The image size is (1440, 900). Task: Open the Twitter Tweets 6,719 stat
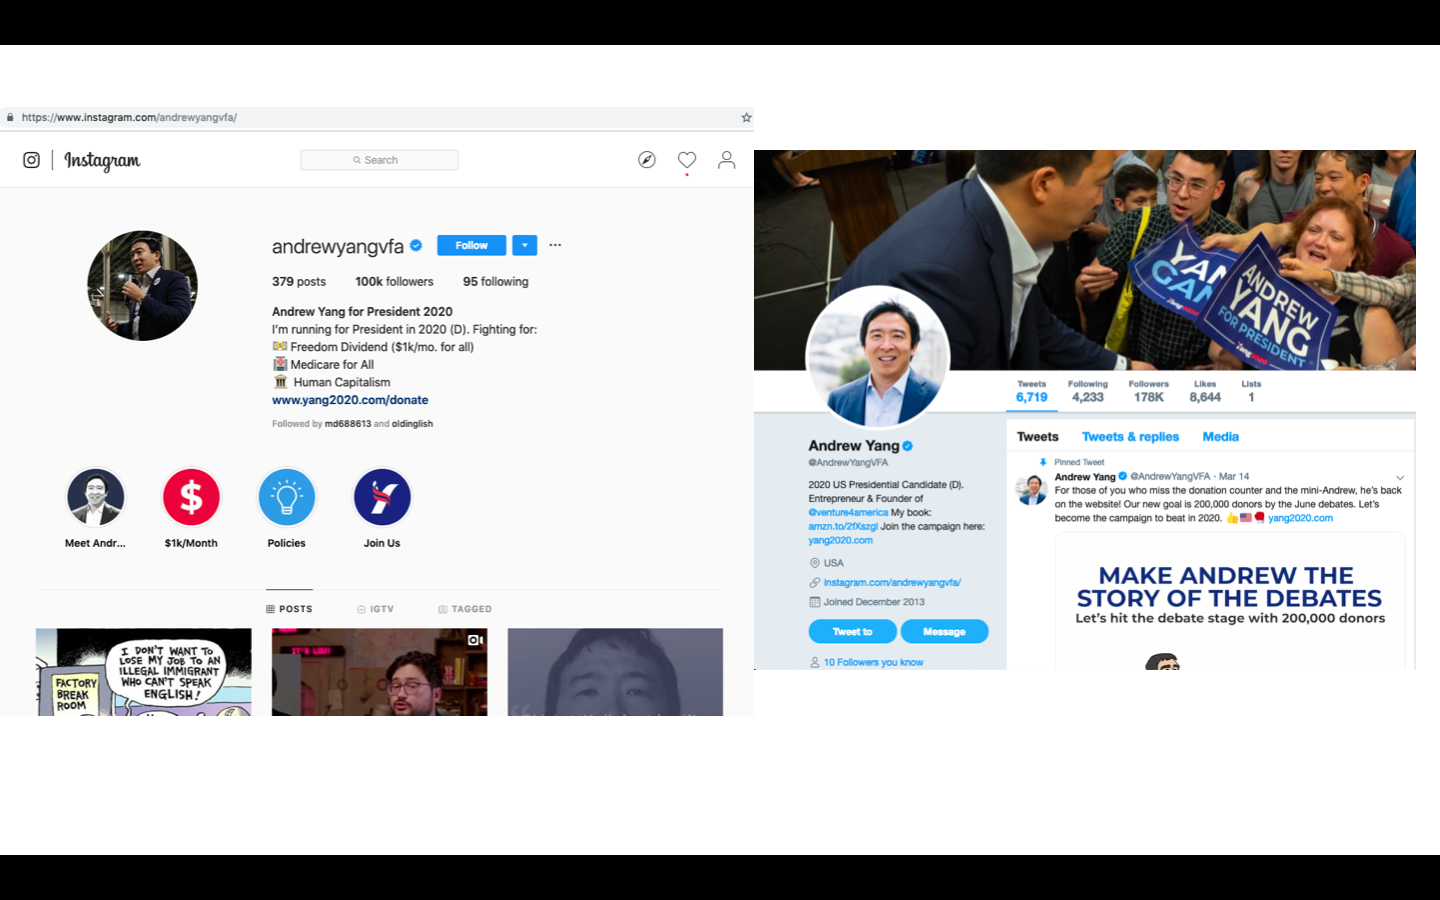coord(1032,391)
